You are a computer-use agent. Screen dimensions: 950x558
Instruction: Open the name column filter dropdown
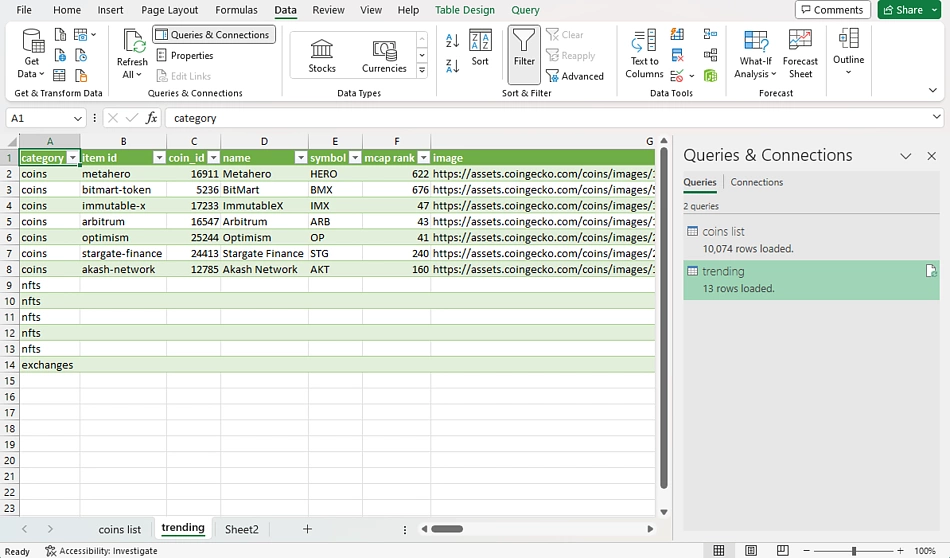(301, 158)
